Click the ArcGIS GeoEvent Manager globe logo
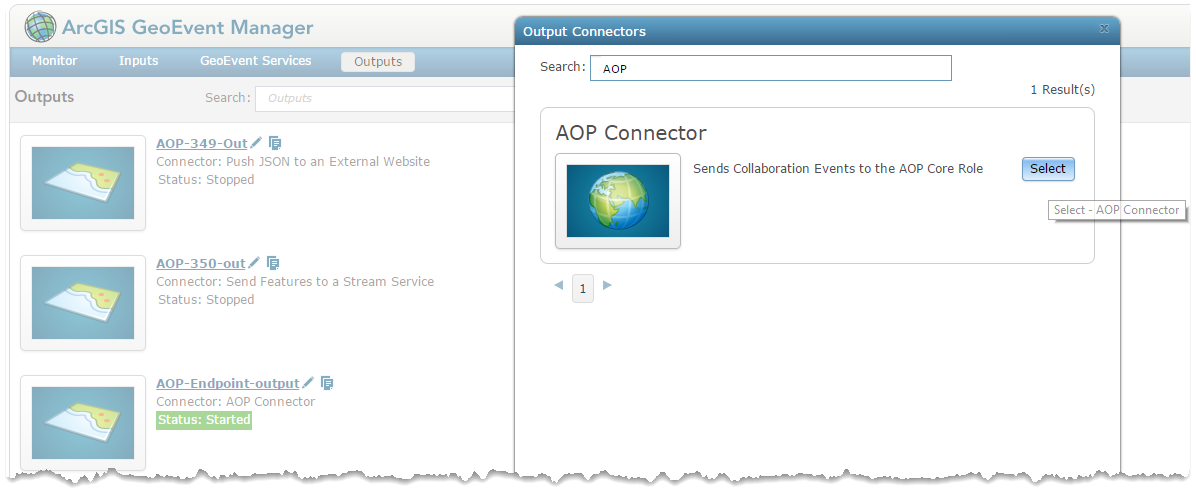Image resolution: width=1196 pixels, height=492 pixels. tap(40, 27)
